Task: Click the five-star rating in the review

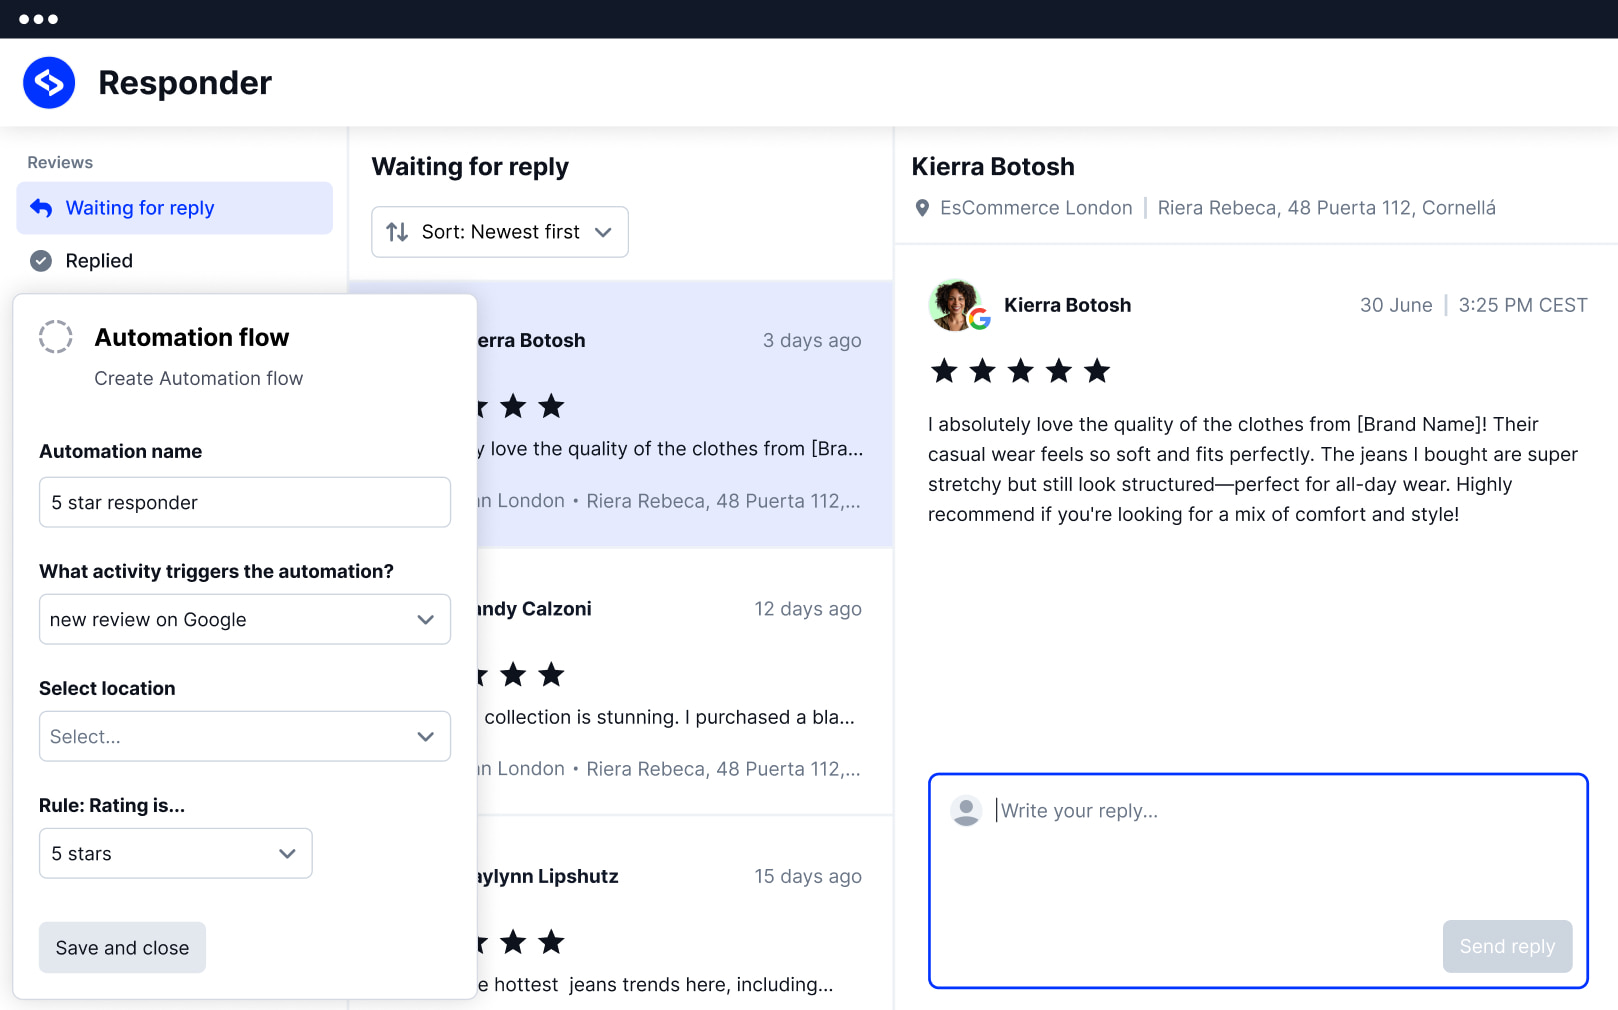Action: tap(1020, 372)
